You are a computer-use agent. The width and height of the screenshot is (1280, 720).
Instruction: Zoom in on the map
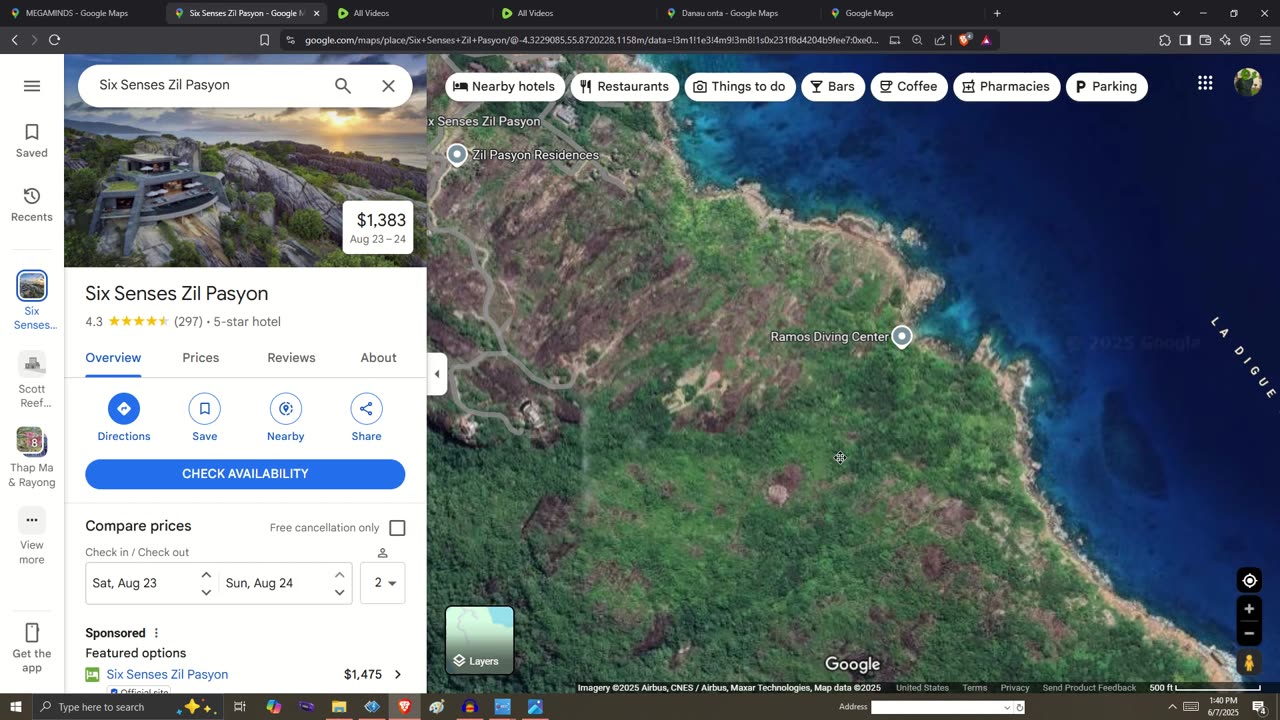tap(1249, 609)
